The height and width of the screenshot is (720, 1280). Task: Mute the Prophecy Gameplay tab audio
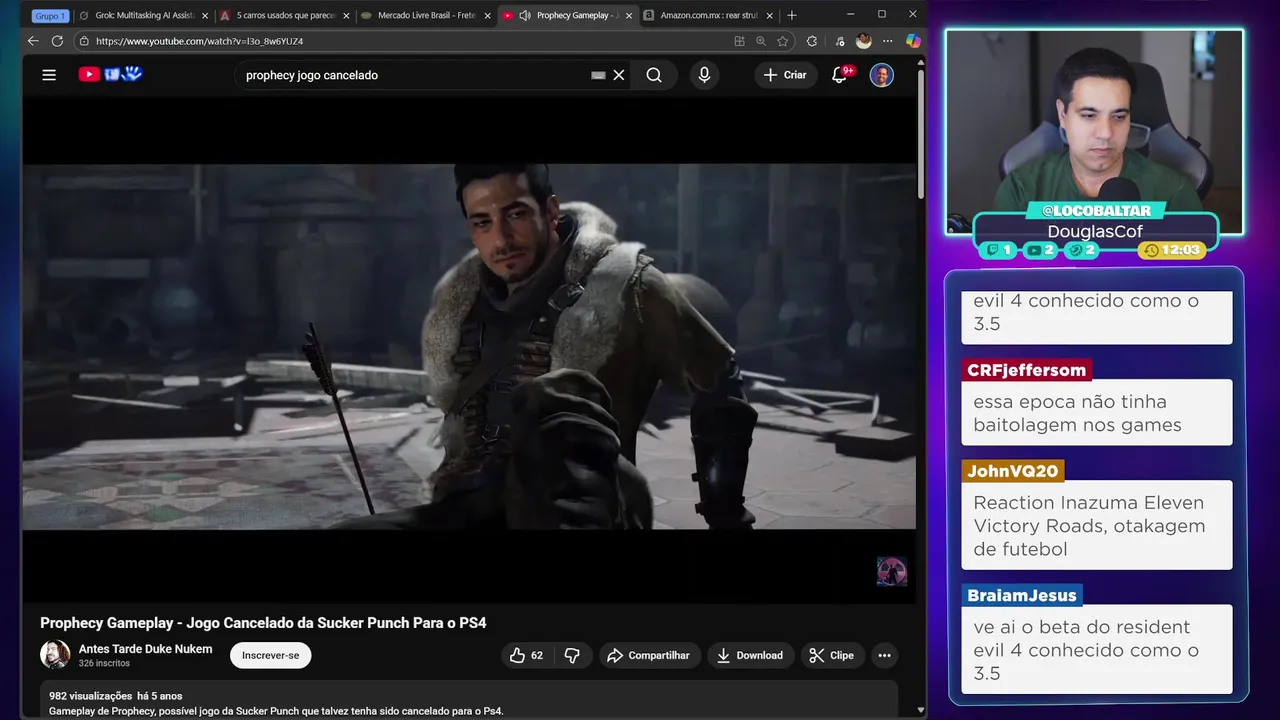click(525, 15)
